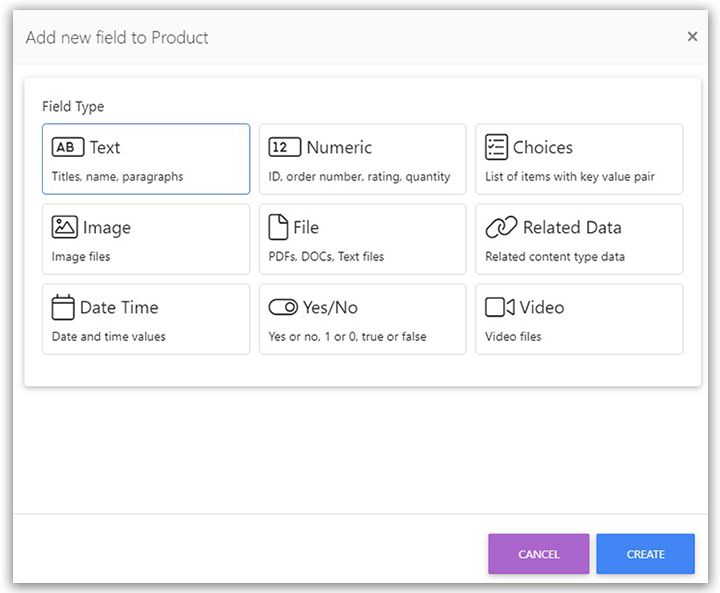Viewport: 720px width, 593px height.
Task: Click the Date Time calendar icon
Action: pos(63,307)
